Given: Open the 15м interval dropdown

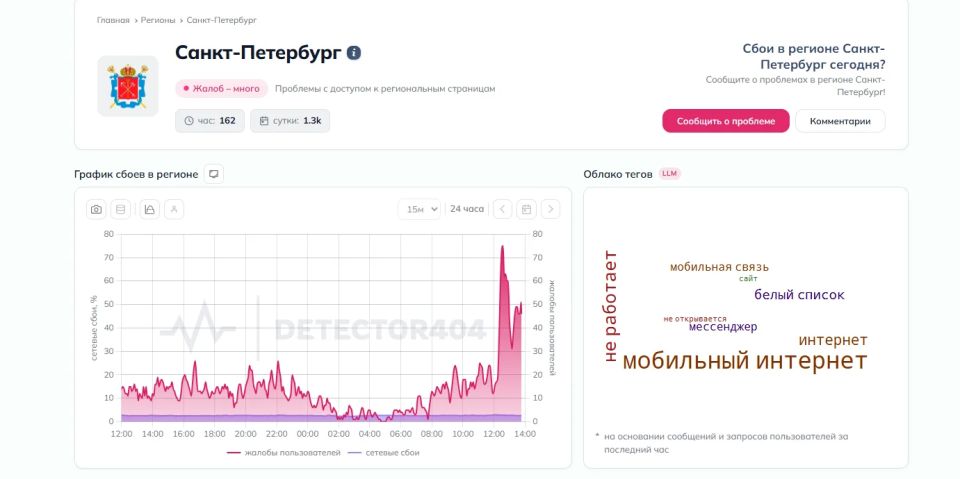Looking at the screenshot, I should [x=419, y=209].
